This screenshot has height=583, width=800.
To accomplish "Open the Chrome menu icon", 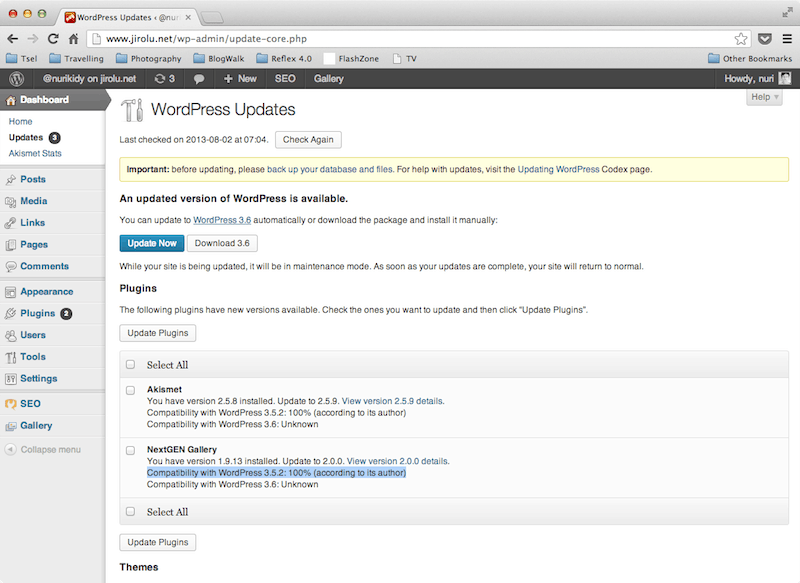I will [x=786, y=39].
